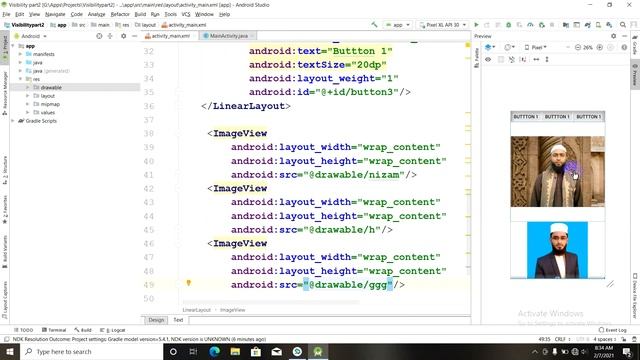Click the preview warnings info icon
Screen dimensions: 640x360
coord(624,47)
